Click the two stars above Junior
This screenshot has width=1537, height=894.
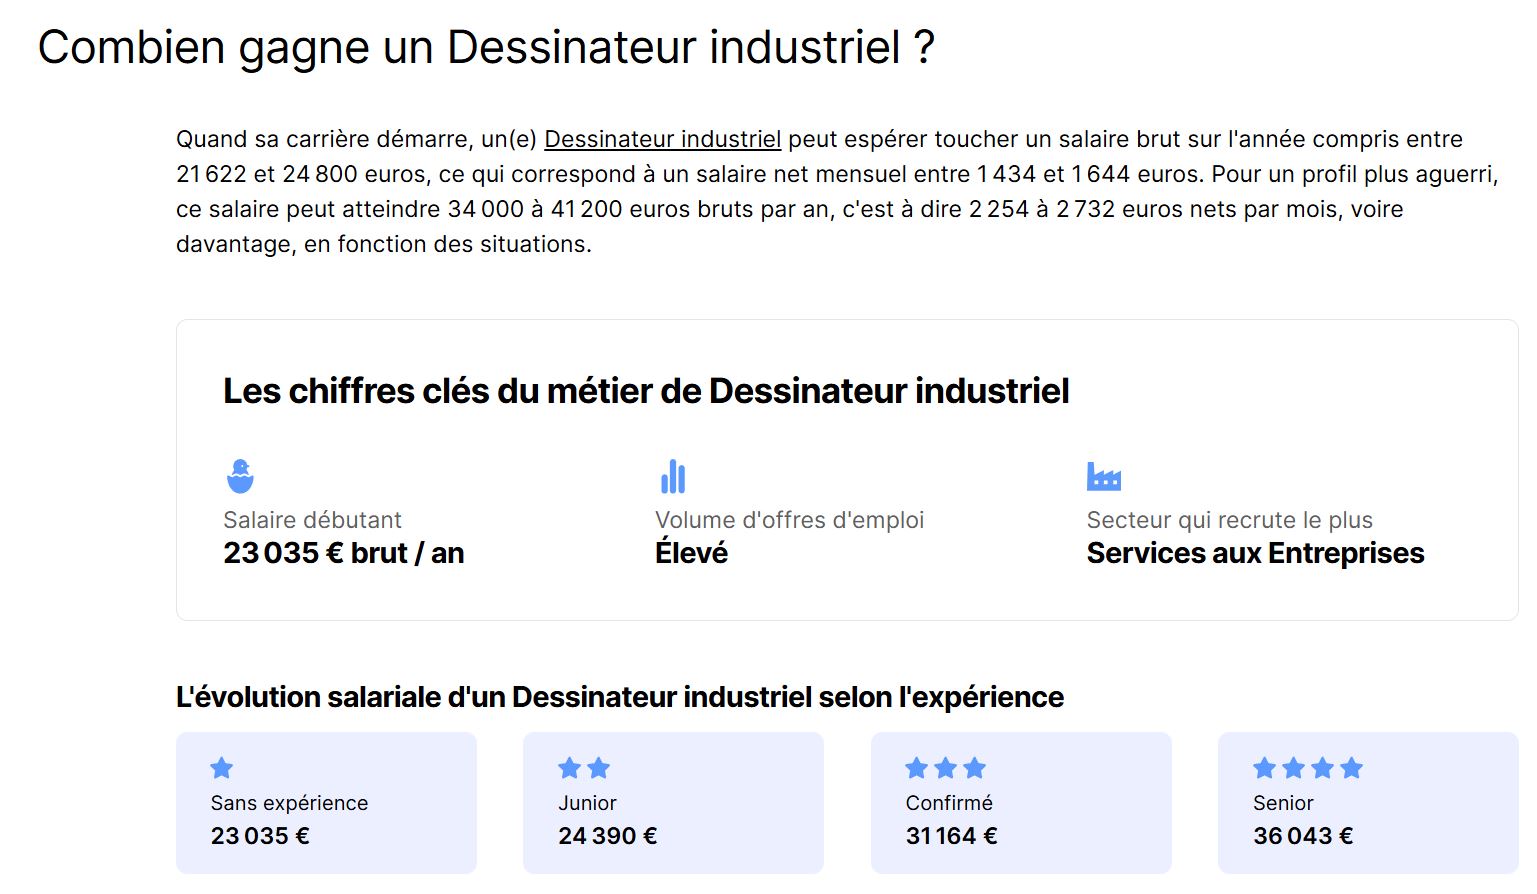click(584, 768)
